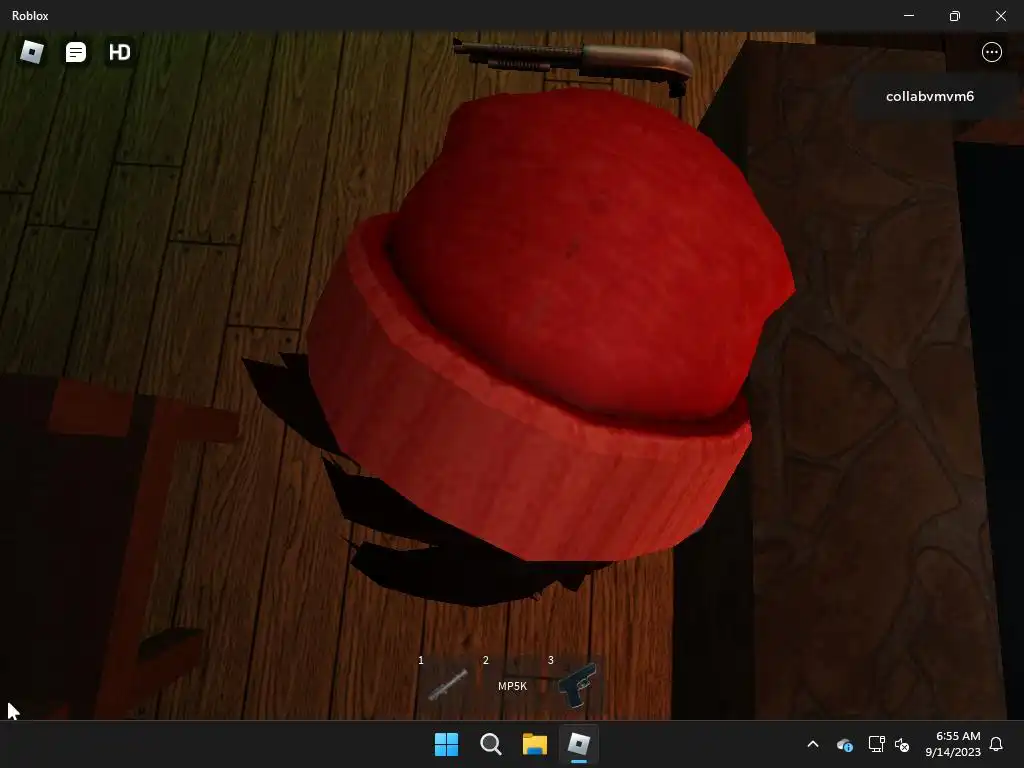Restore down the Roblox window
Screen dimensions: 1024x768
pos(955,16)
